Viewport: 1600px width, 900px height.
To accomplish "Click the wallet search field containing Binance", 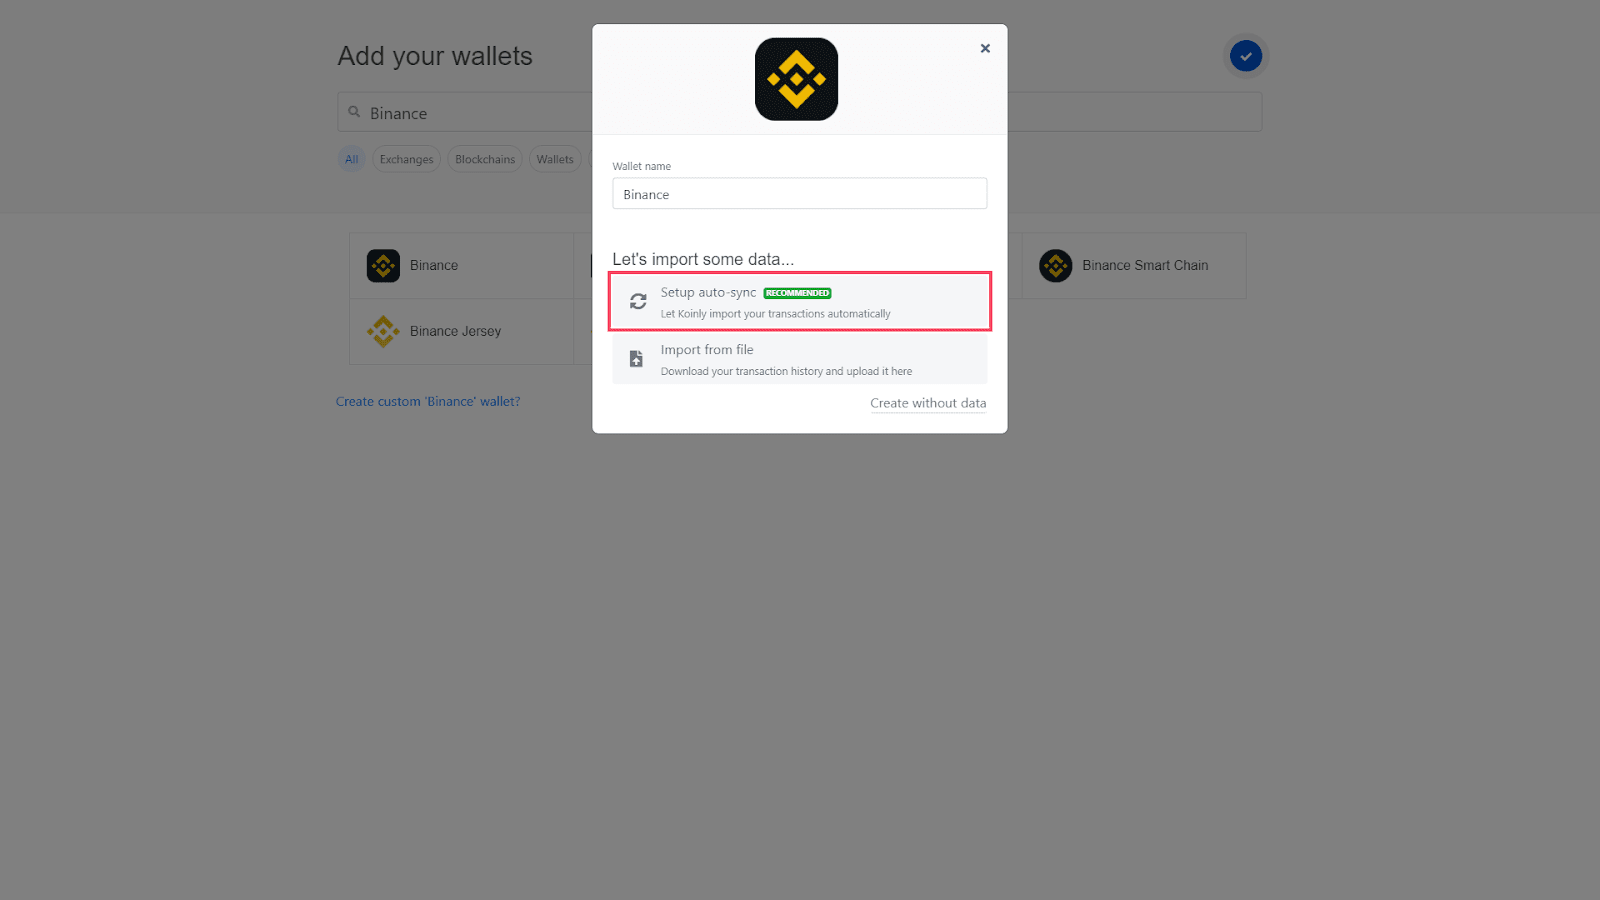I will point(465,112).
